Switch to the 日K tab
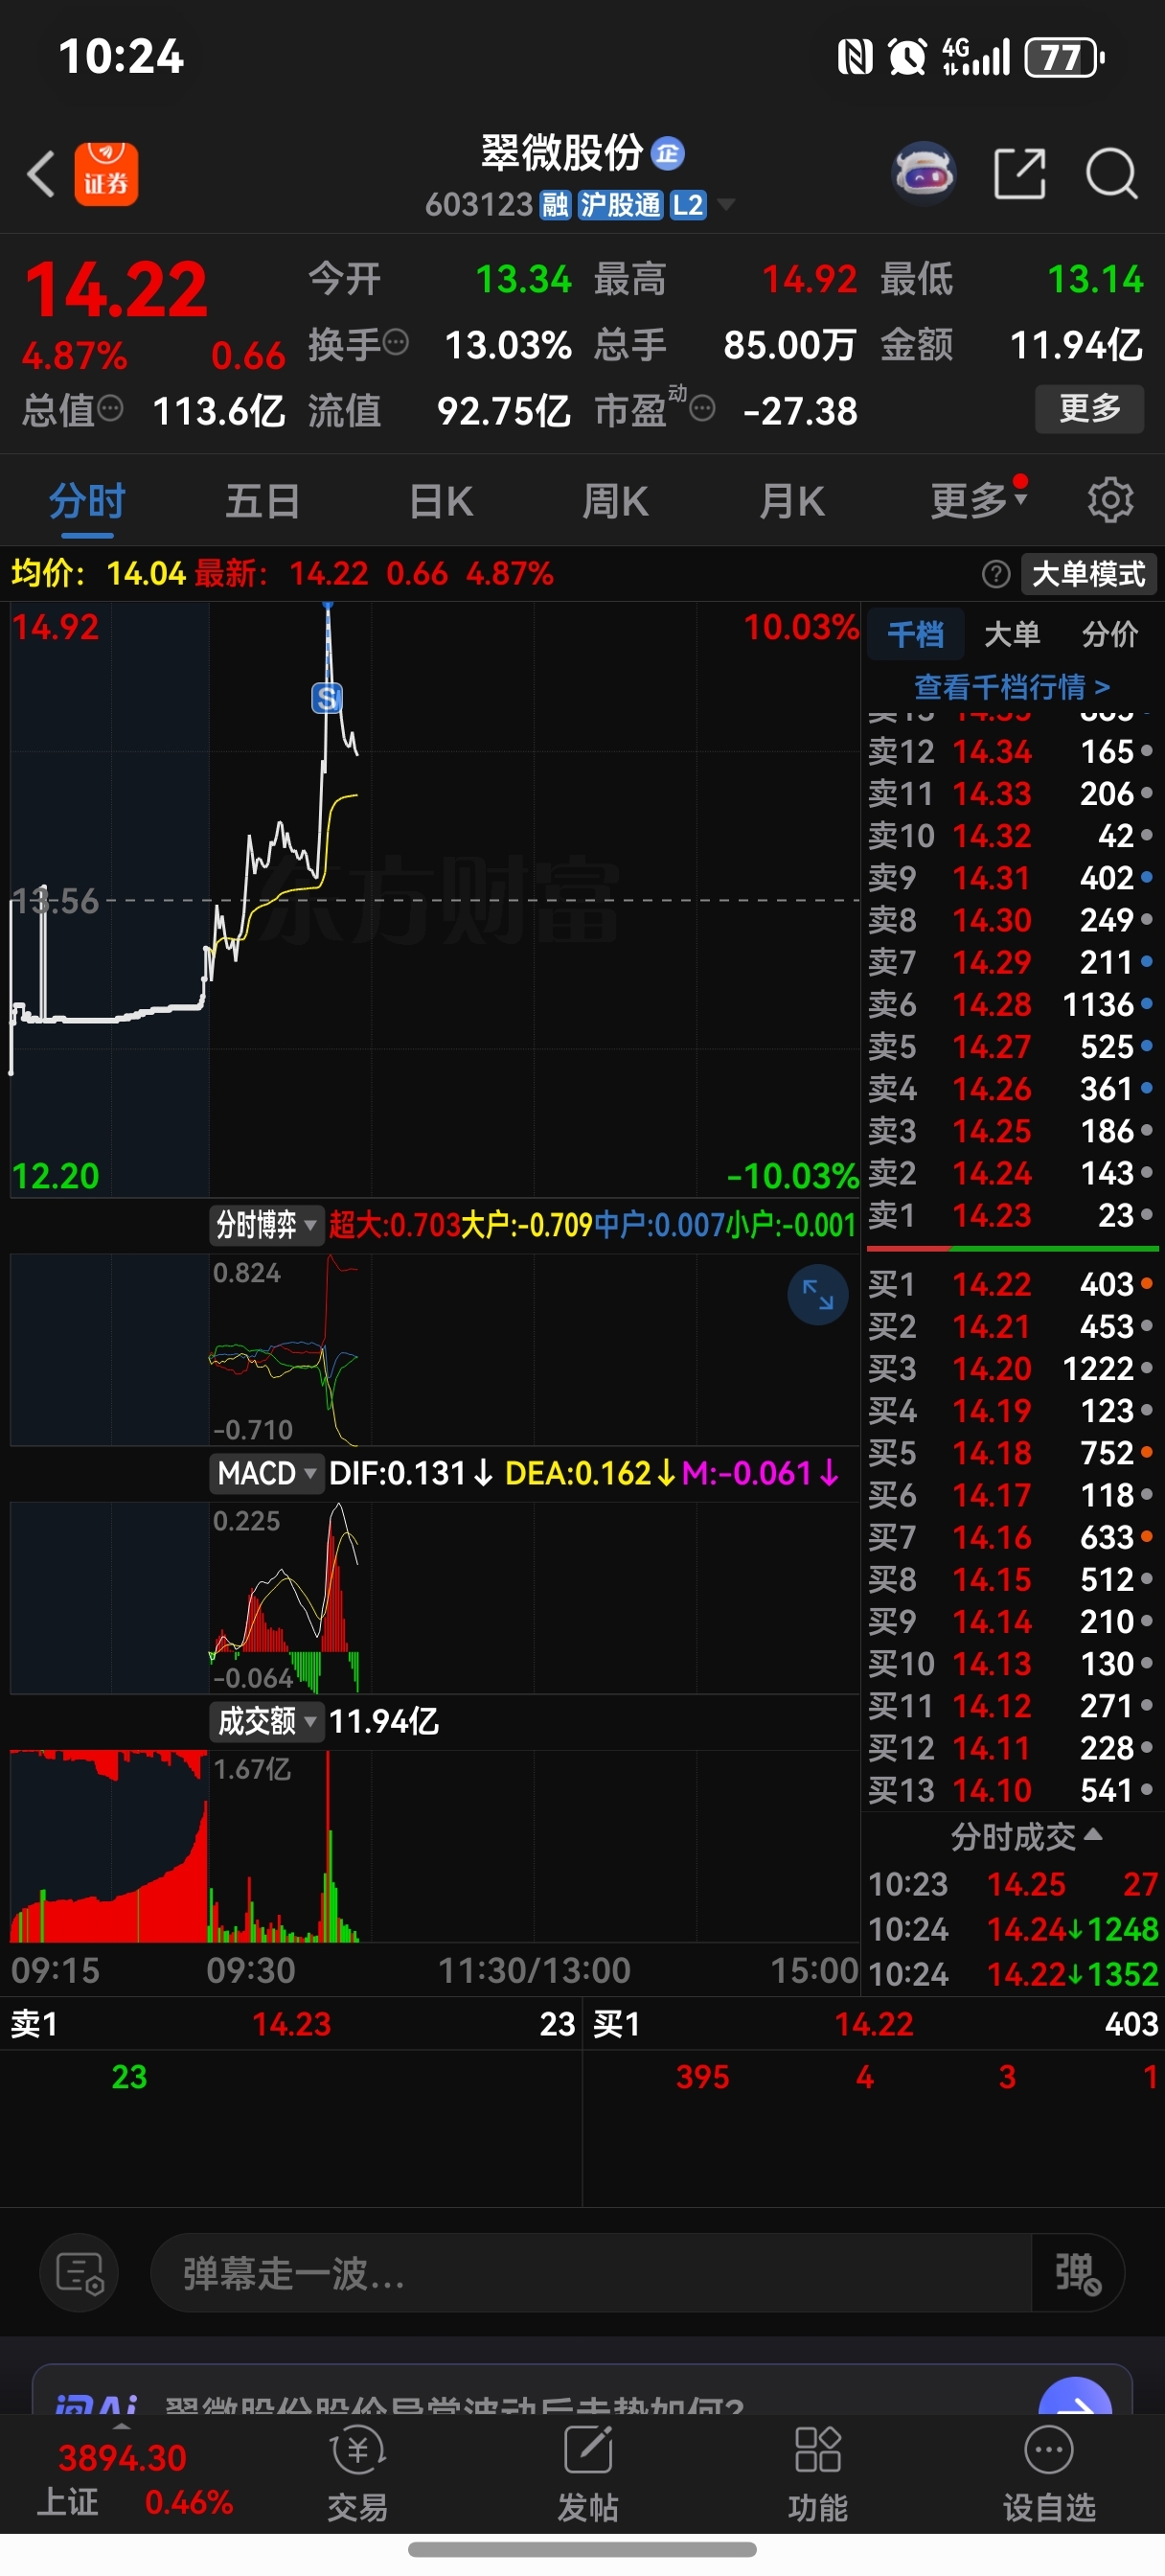 coord(440,501)
